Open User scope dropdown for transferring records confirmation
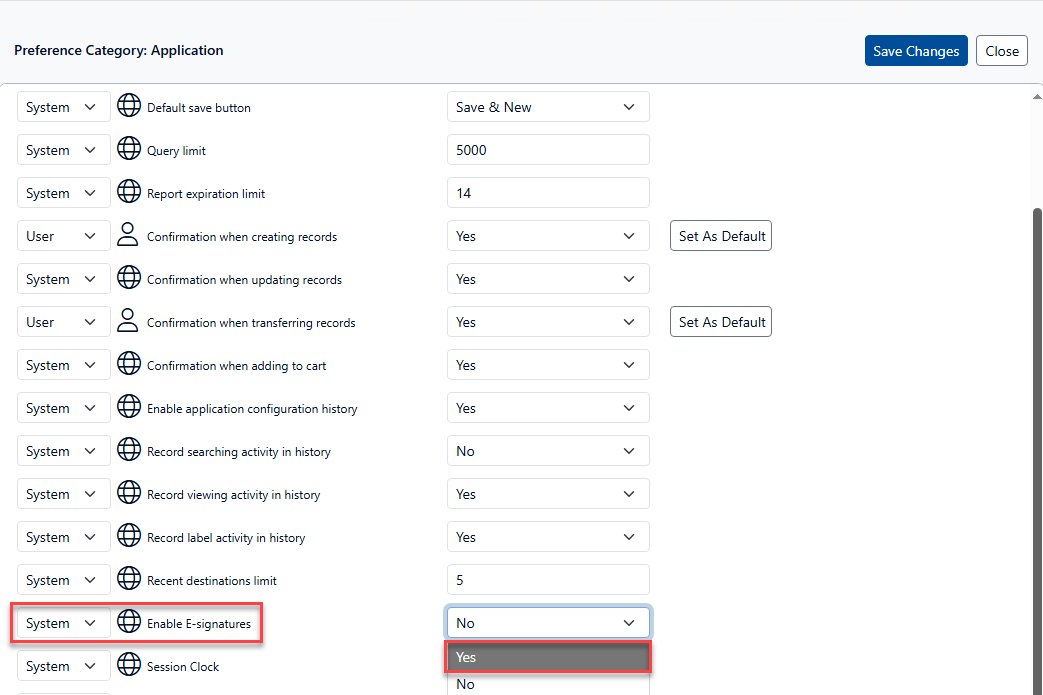 pos(64,322)
